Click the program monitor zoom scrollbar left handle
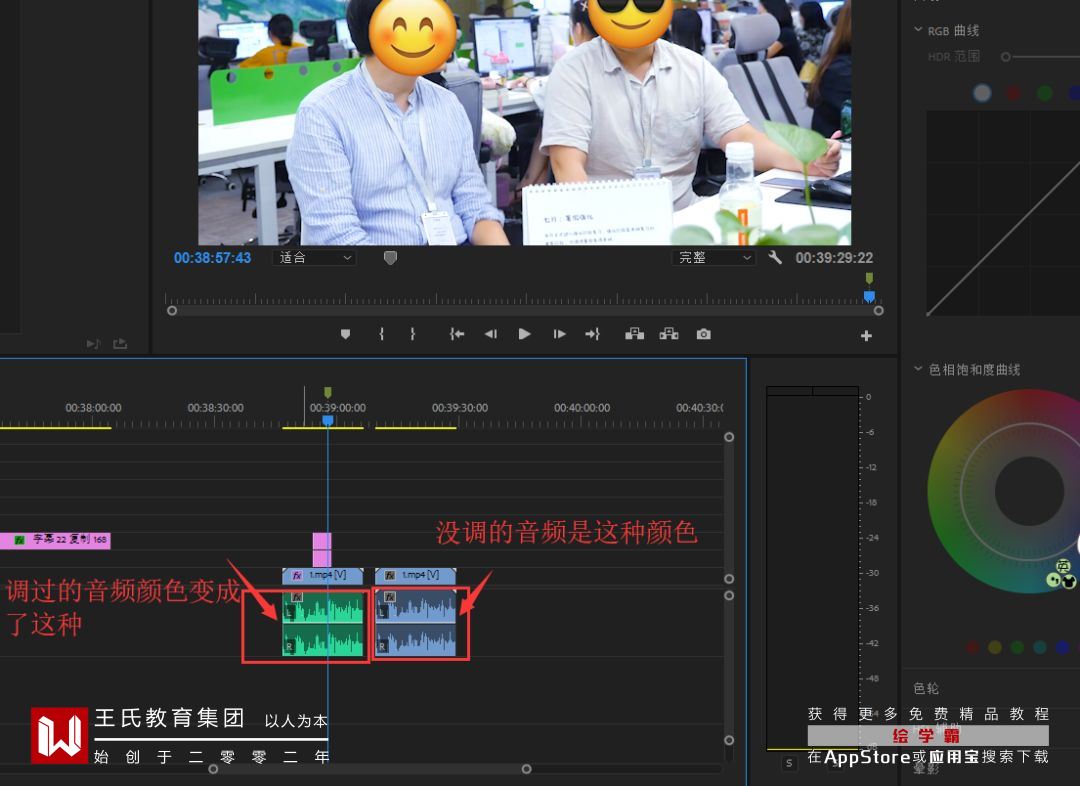This screenshot has width=1080, height=786. [172, 311]
